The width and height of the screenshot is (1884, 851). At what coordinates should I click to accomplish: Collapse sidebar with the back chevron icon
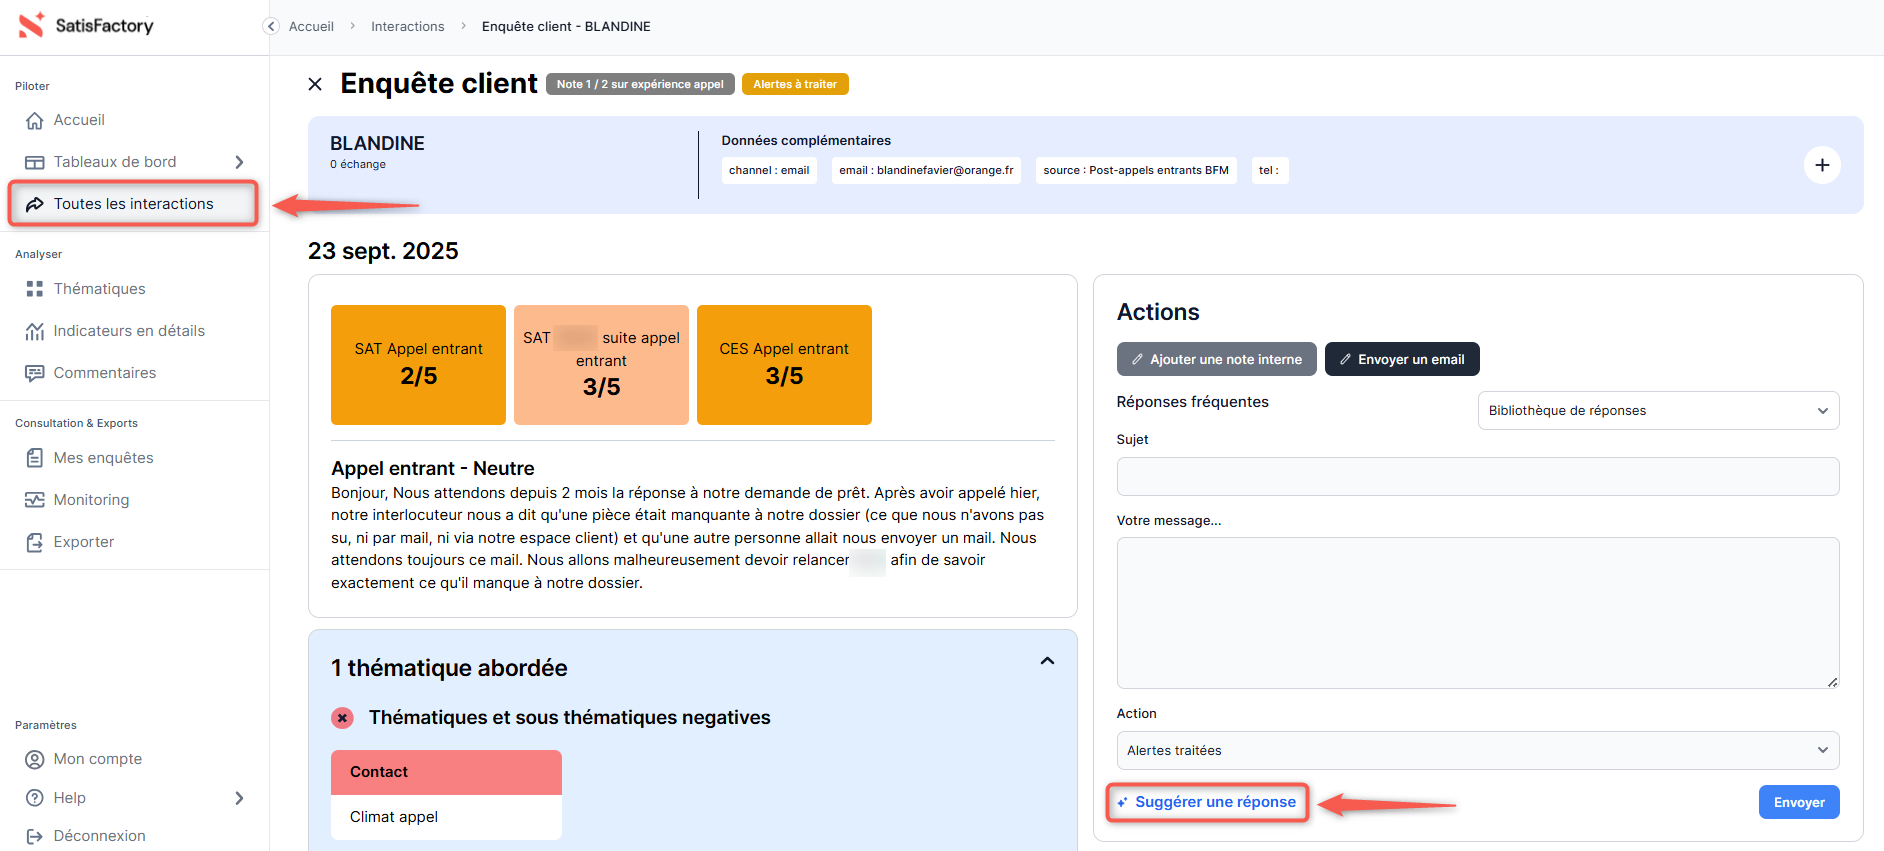tap(271, 26)
